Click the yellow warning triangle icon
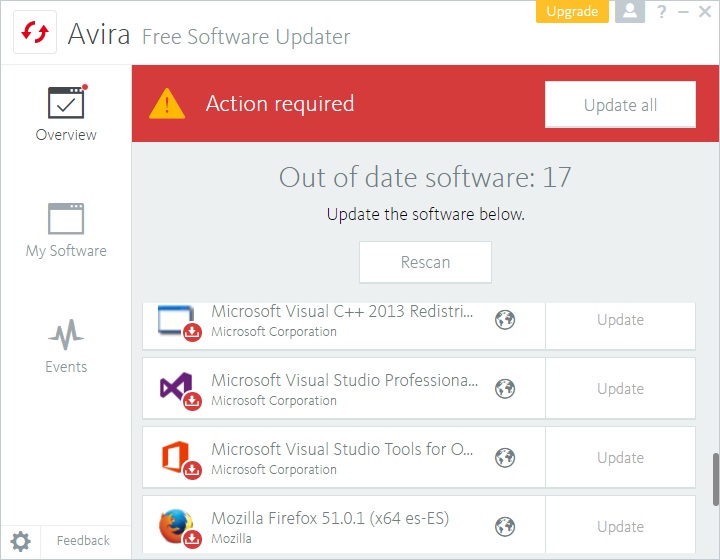This screenshot has width=720, height=560. coord(167,104)
